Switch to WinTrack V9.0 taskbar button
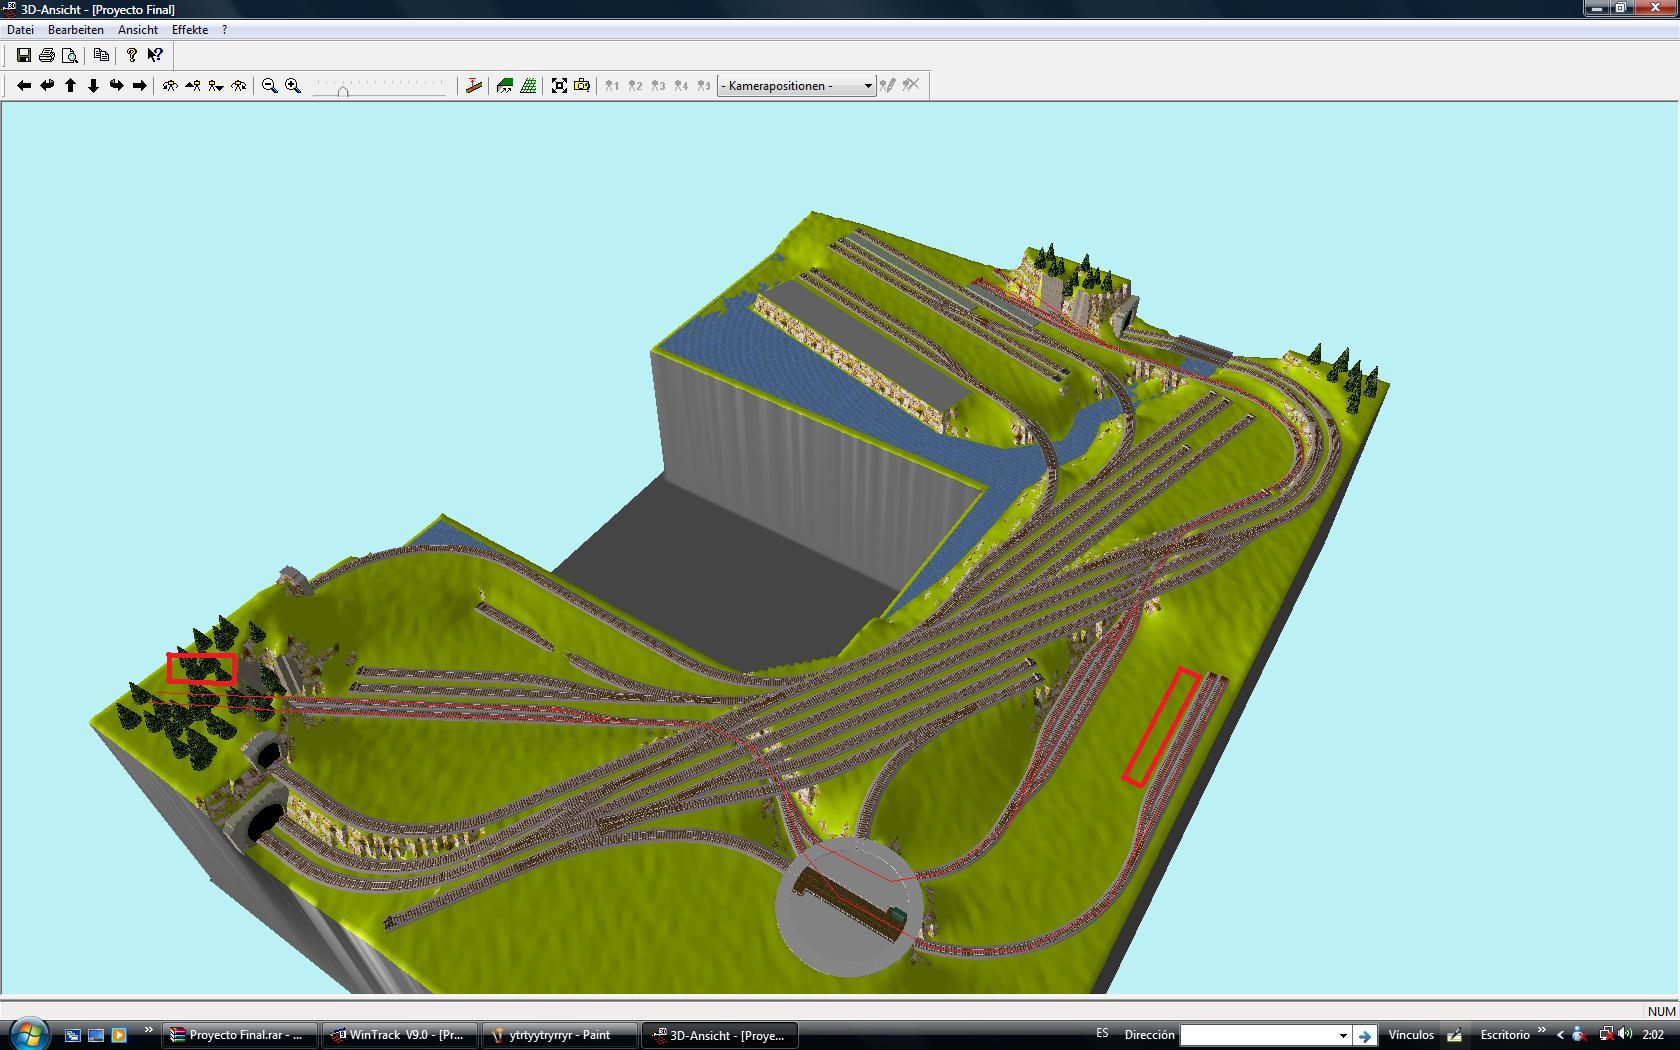Screen dimensions: 1680x1050 400,1035
